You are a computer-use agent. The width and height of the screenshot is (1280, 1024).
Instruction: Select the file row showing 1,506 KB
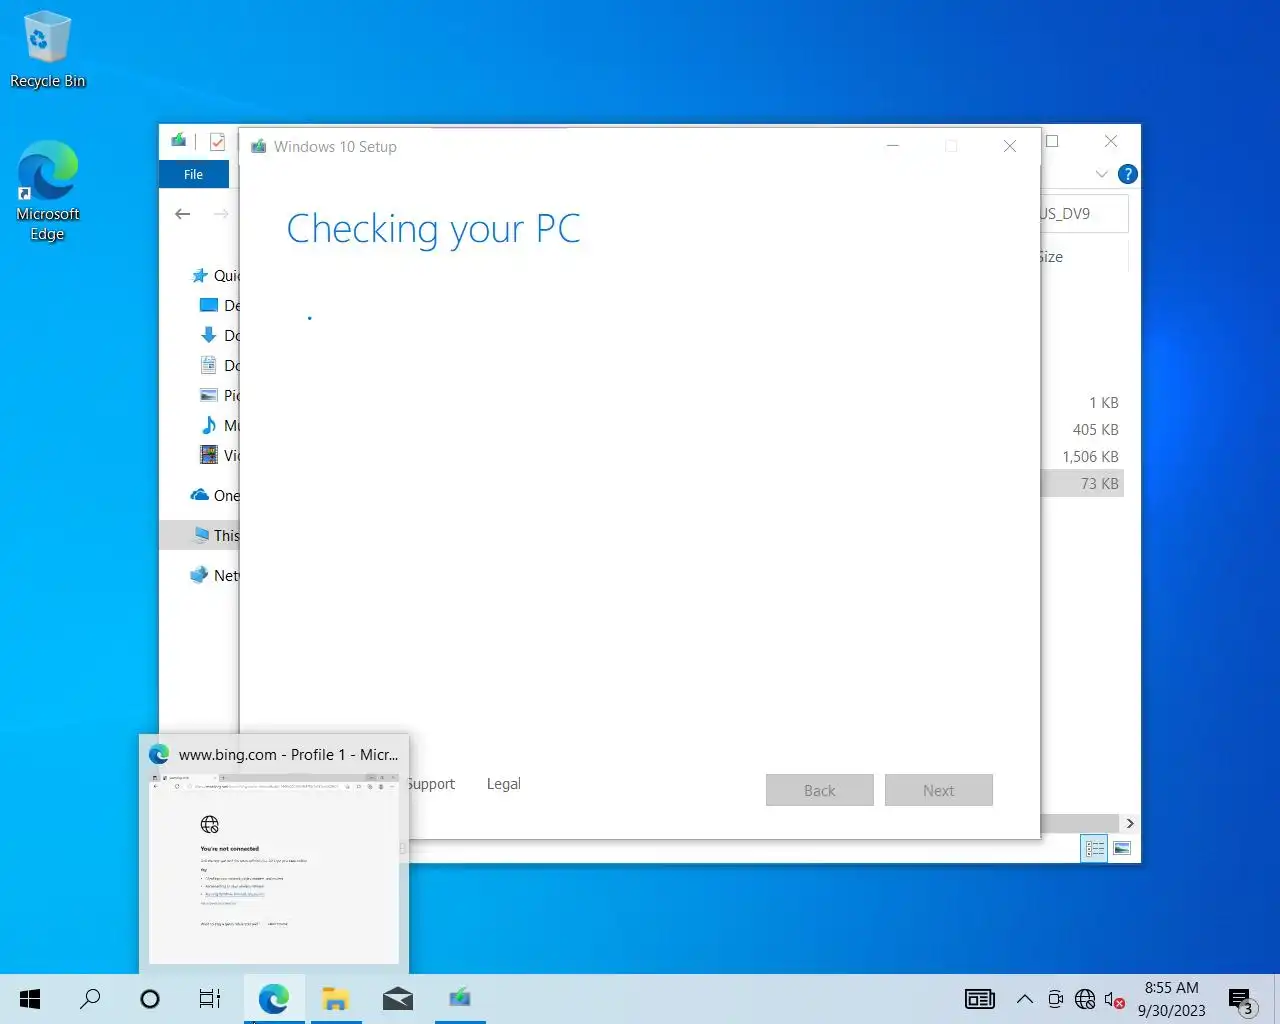[x=1082, y=457]
